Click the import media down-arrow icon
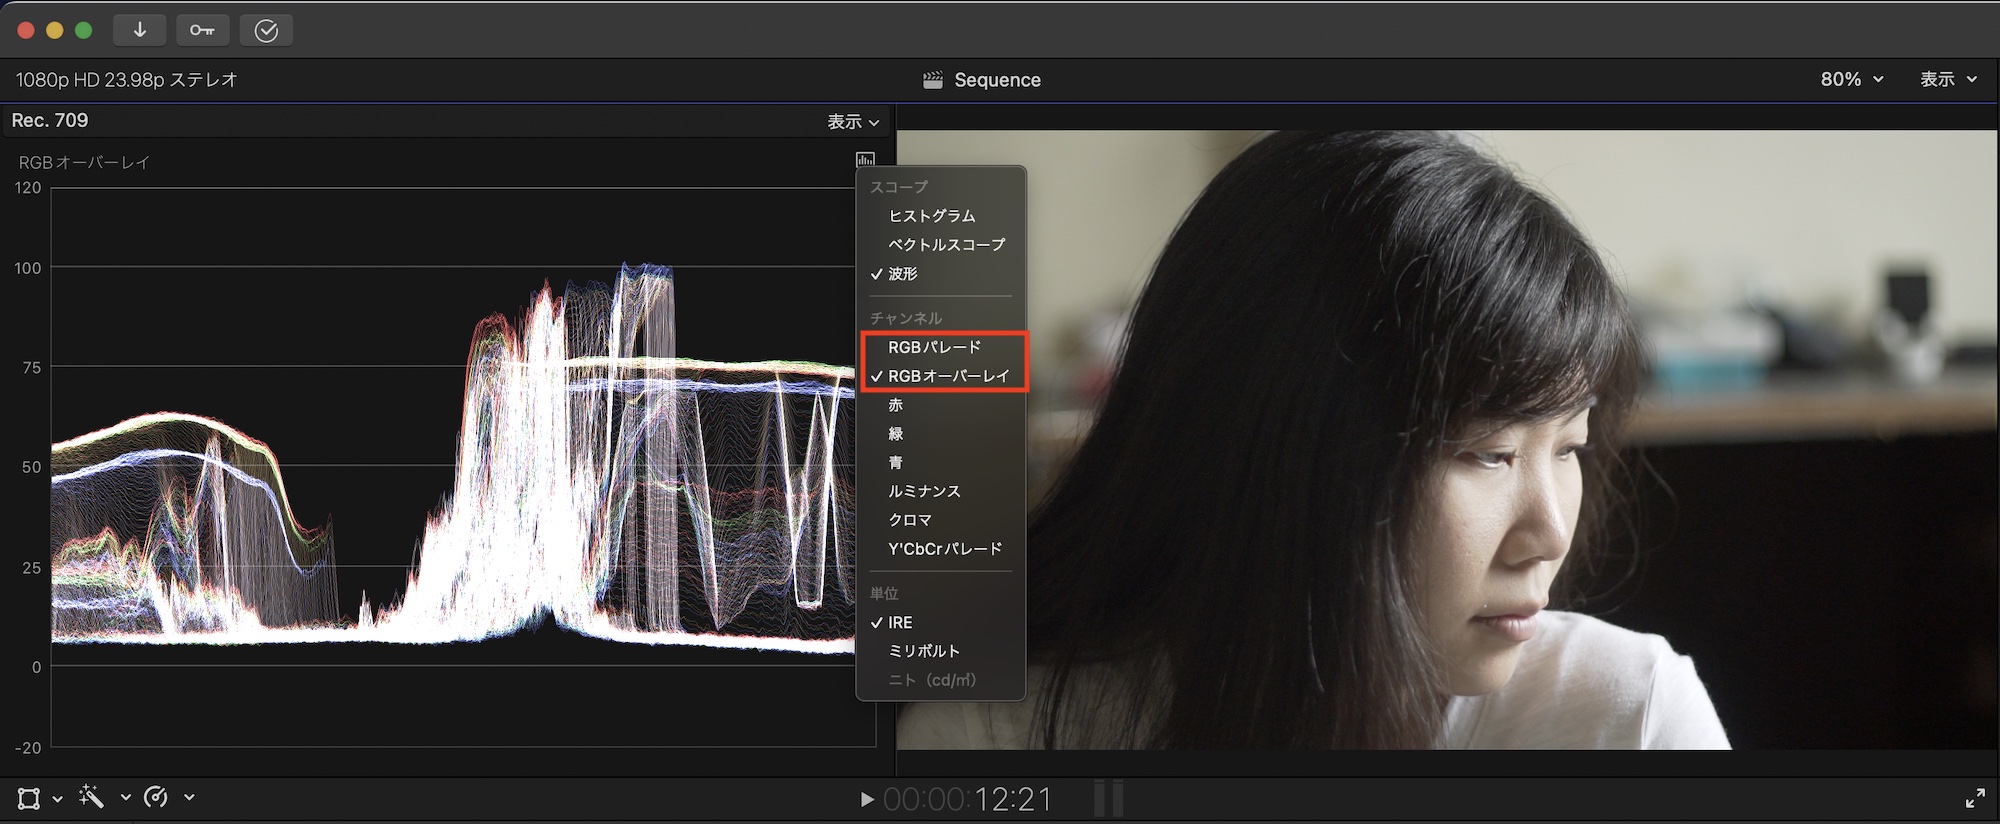 (x=139, y=30)
